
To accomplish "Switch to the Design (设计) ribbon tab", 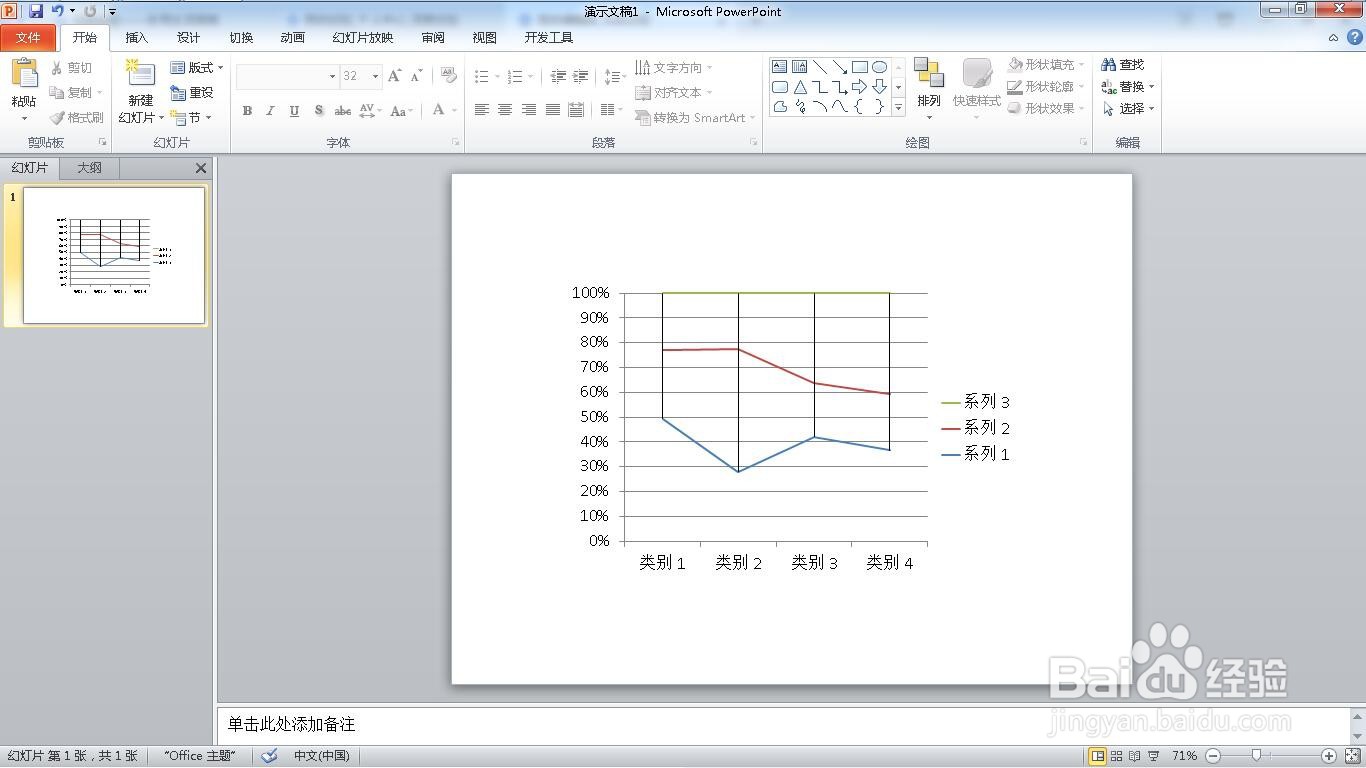I will click(188, 38).
